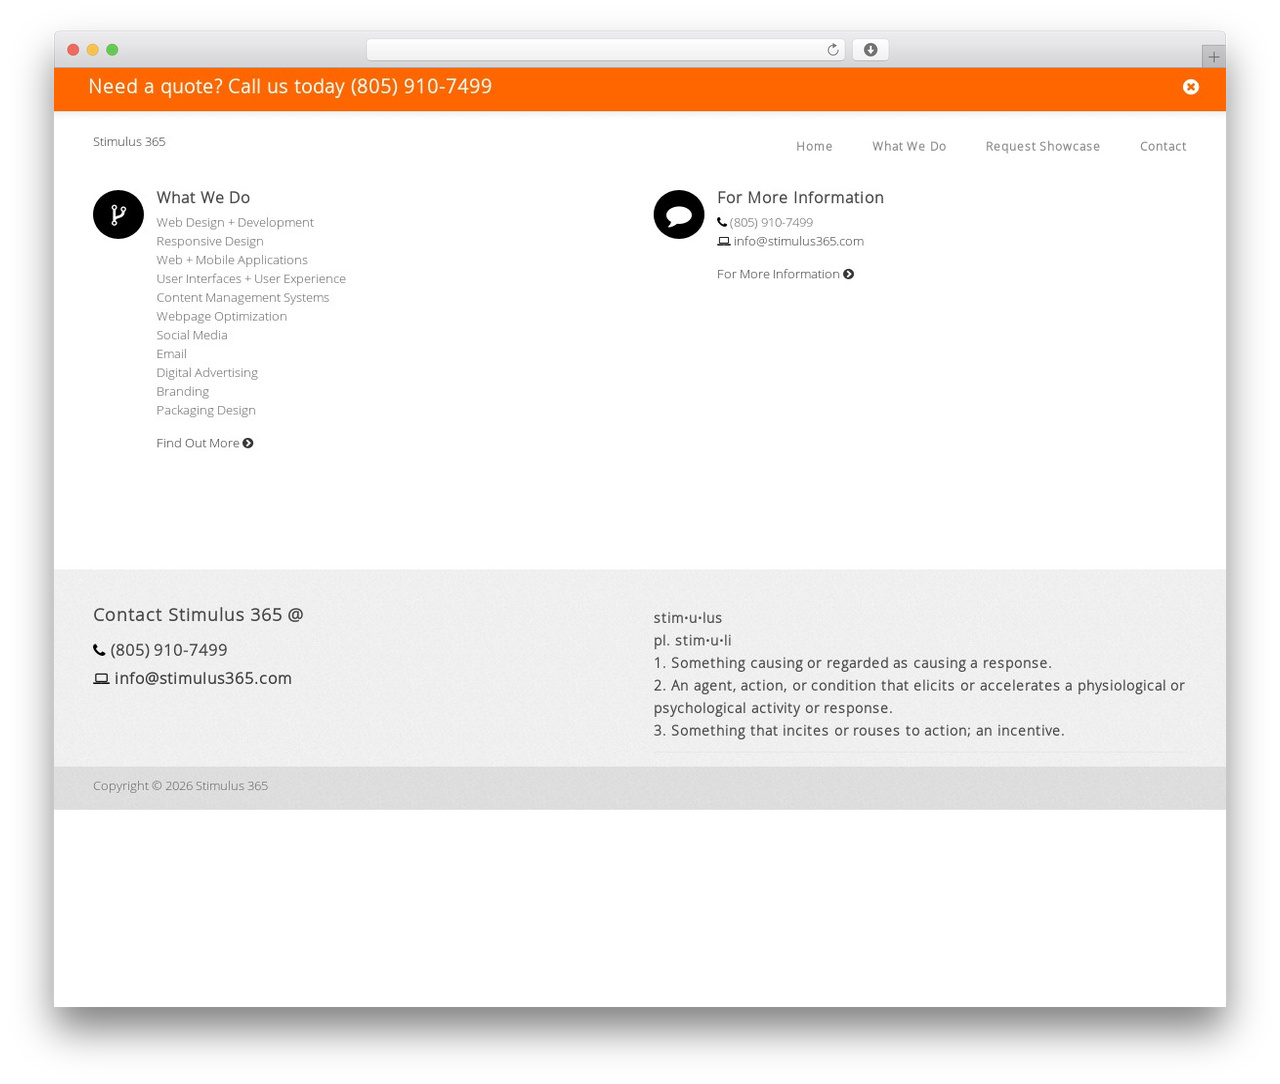Click the browser address bar

(606, 50)
